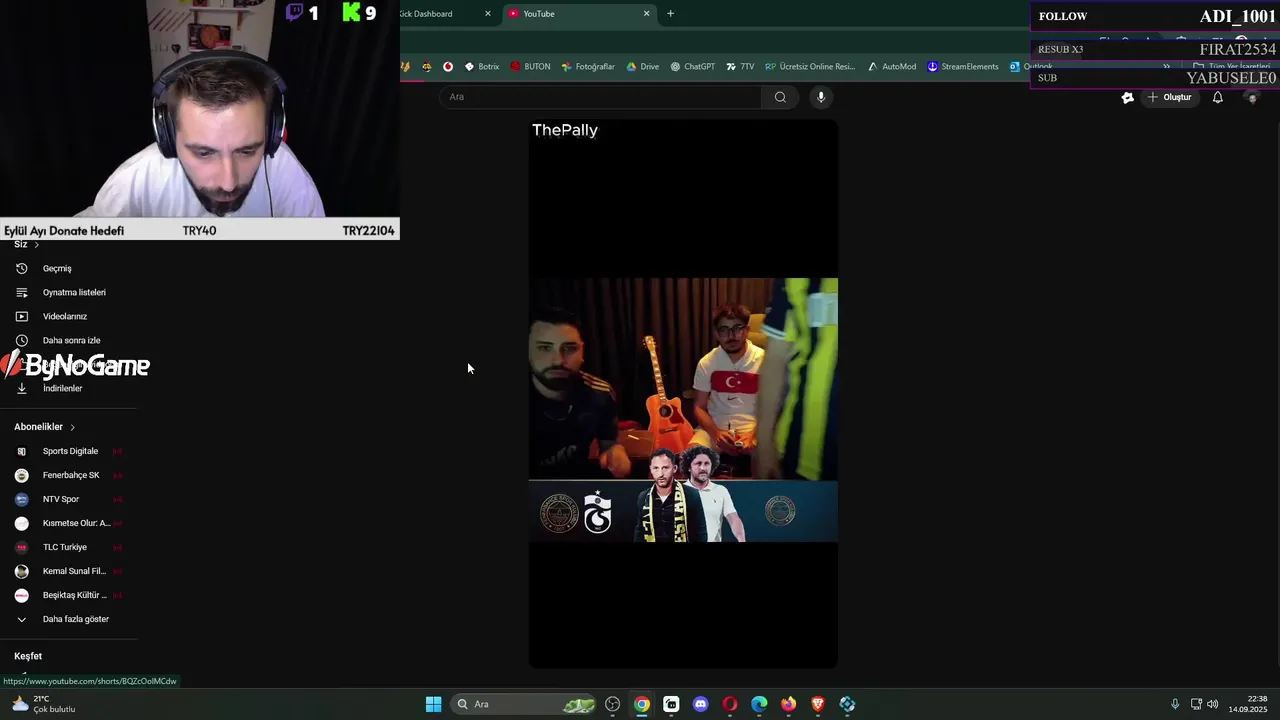Open Brave browser from taskbar

pyautogui.click(x=818, y=704)
